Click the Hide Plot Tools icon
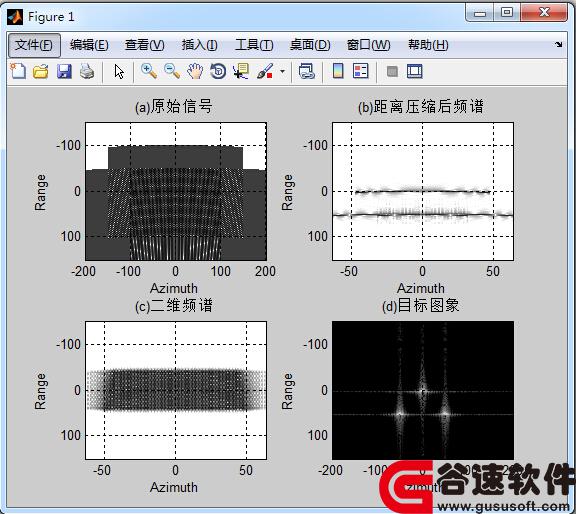The height and width of the screenshot is (514, 576). pyautogui.click(x=392, y=71)
